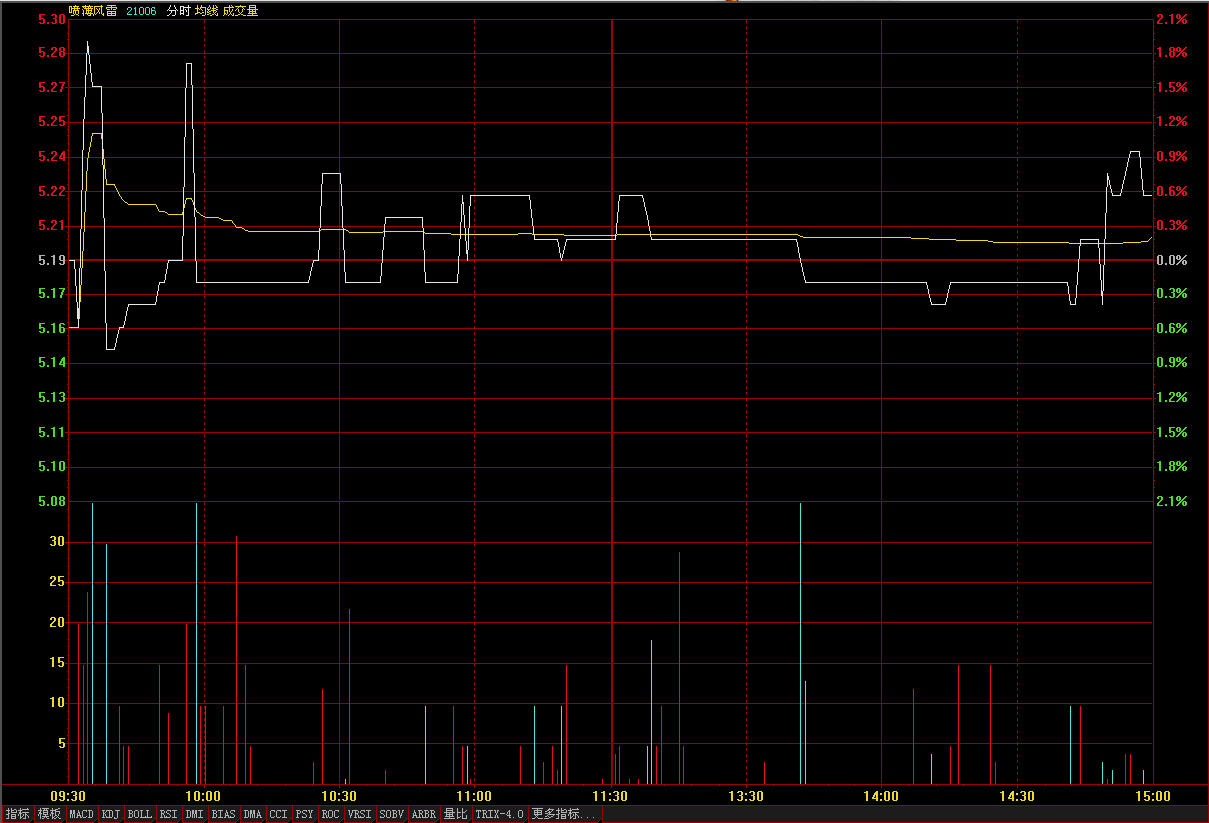Click the 11:30 time axis label
The width and height of the screenshot is (1209, 823).
[610, 796]
